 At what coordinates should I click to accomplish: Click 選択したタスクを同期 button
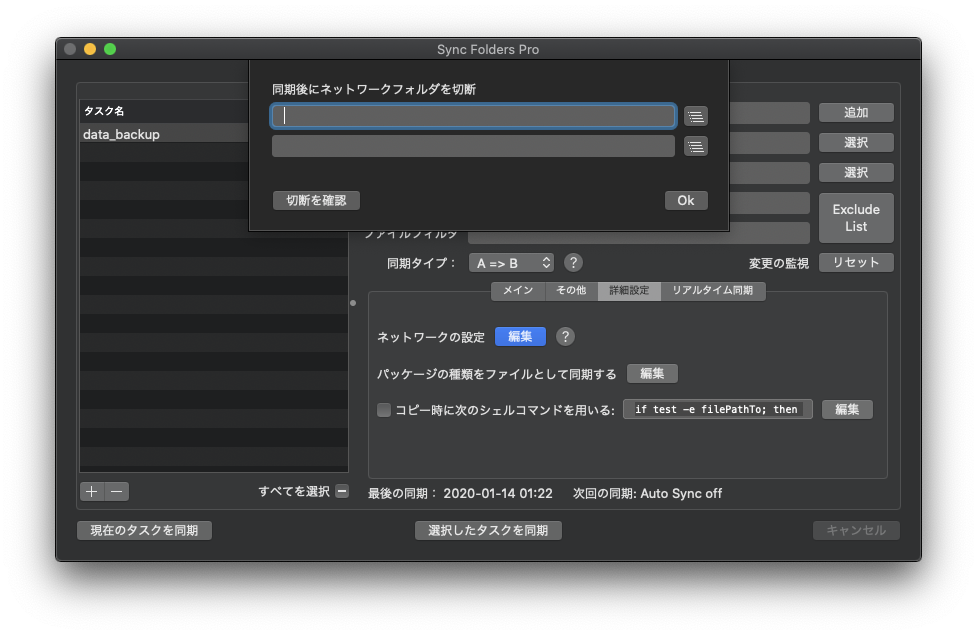pyautogui.click(x=488, y=530)
